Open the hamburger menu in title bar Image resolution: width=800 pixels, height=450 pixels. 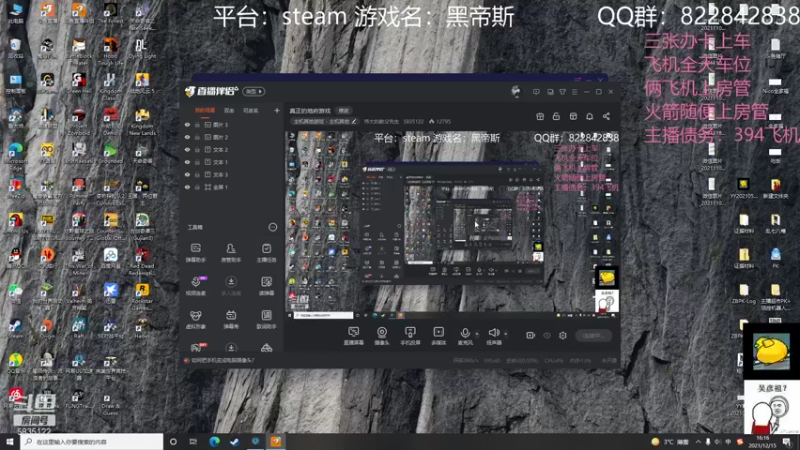(x=574, y=92)
